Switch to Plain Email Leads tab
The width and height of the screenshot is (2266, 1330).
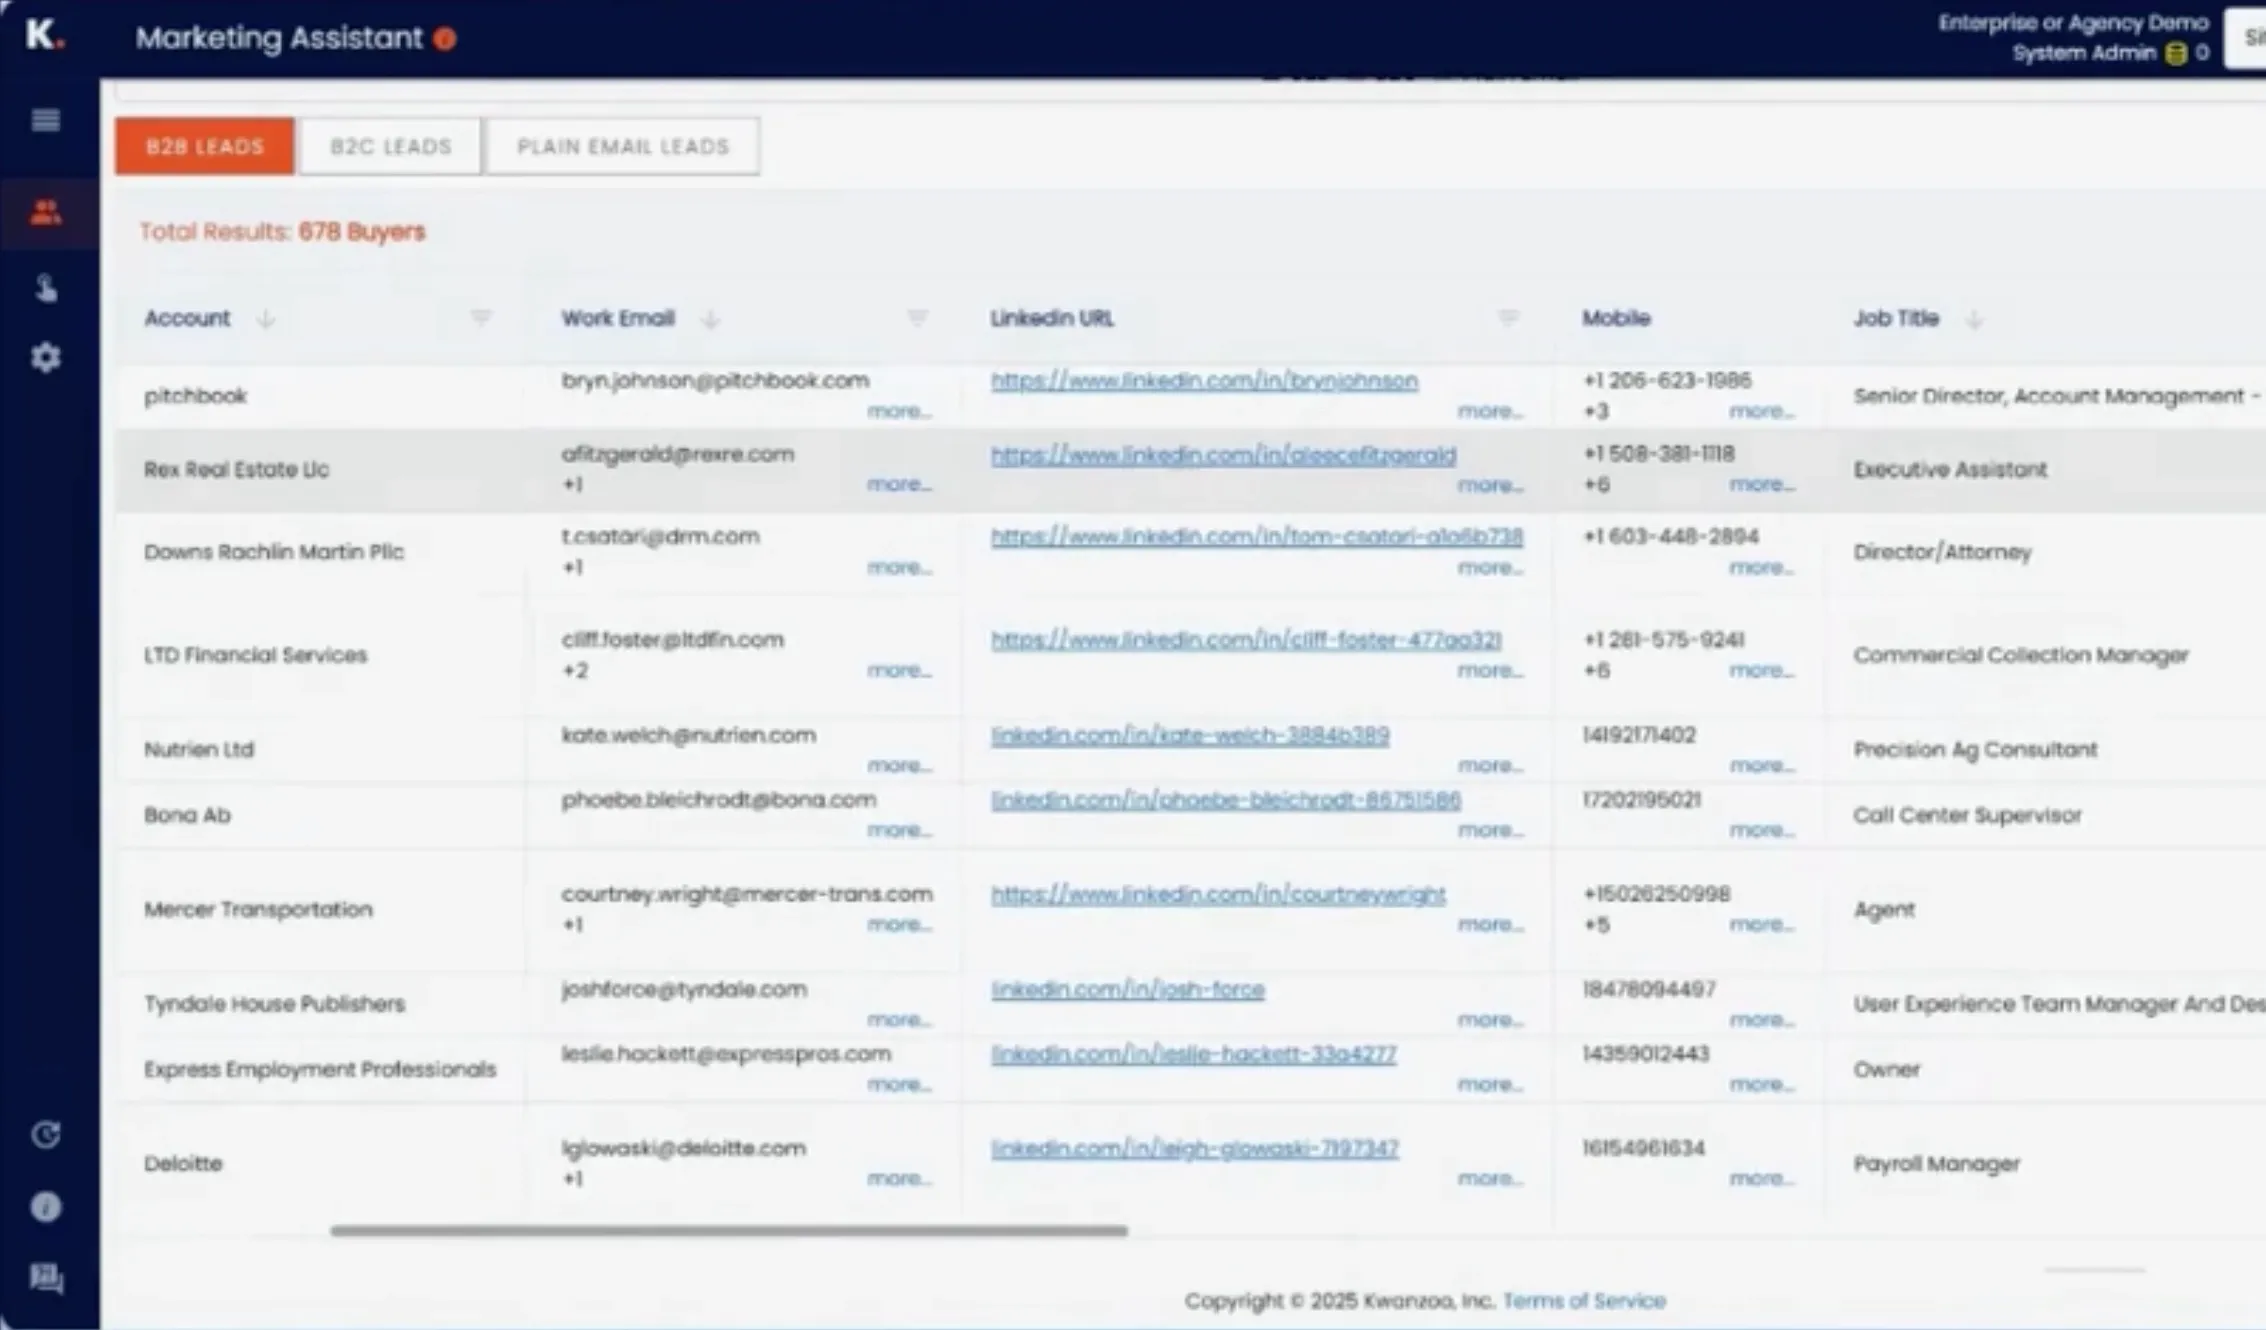pyautogui.click(x=622, y=147)
